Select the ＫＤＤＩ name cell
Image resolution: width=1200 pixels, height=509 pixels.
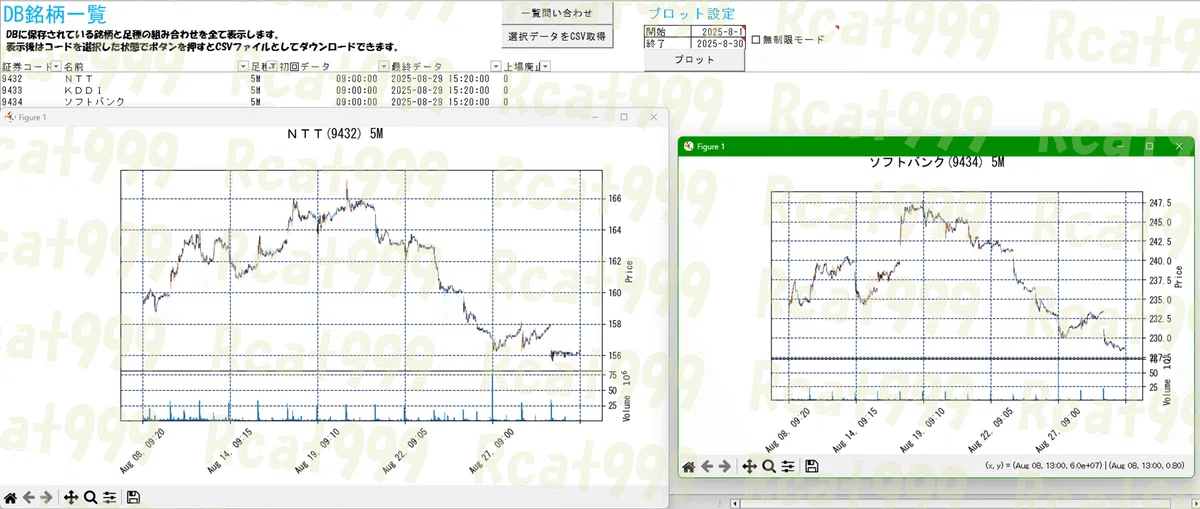[x=84, y=90]
